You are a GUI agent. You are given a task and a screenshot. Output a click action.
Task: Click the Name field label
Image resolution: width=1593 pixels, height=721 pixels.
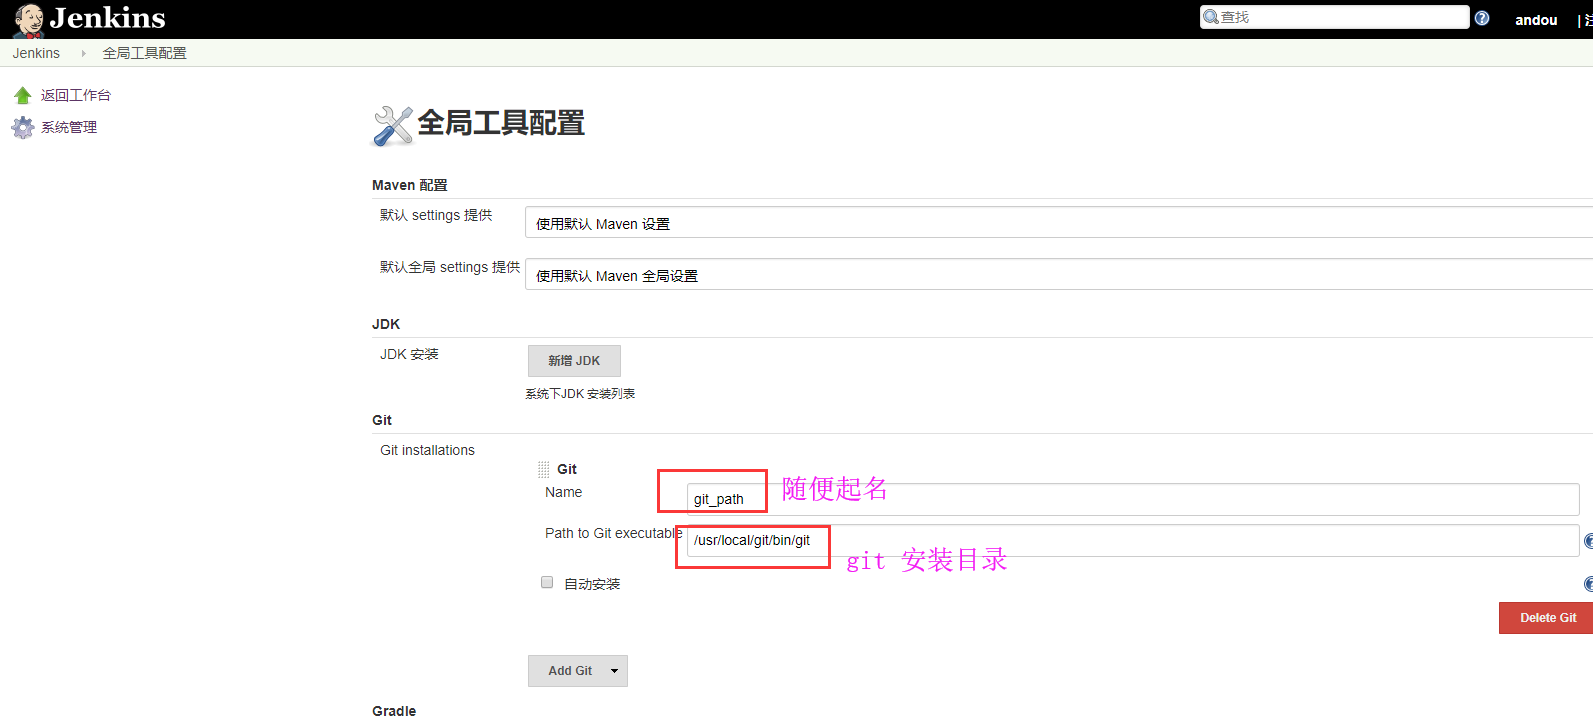(563, 492)
